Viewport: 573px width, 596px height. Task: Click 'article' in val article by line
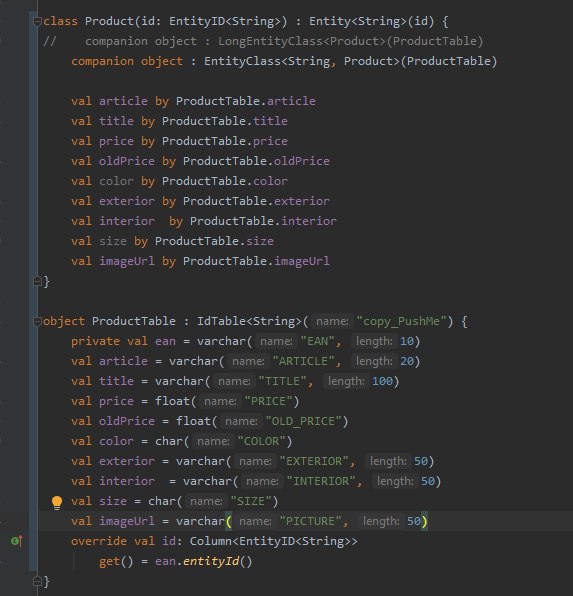123,101
